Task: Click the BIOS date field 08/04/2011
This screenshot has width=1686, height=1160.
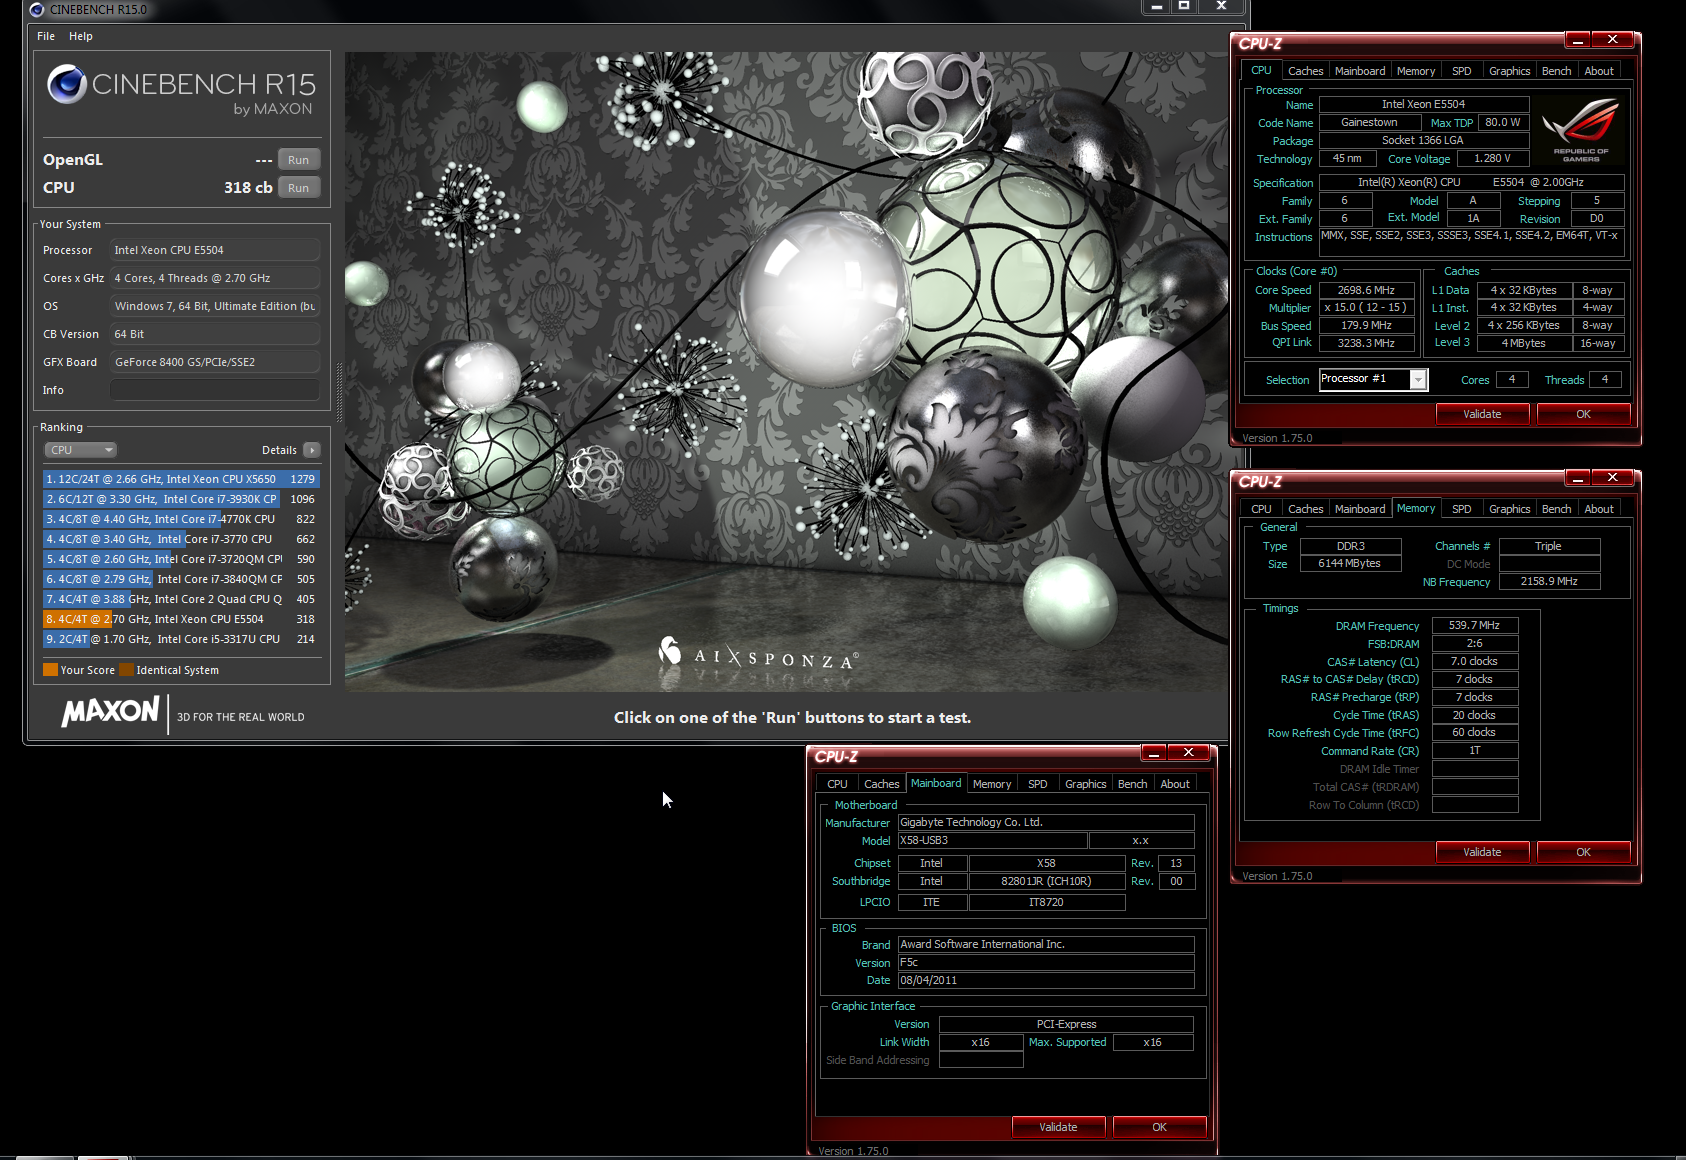Action: 1046,981
